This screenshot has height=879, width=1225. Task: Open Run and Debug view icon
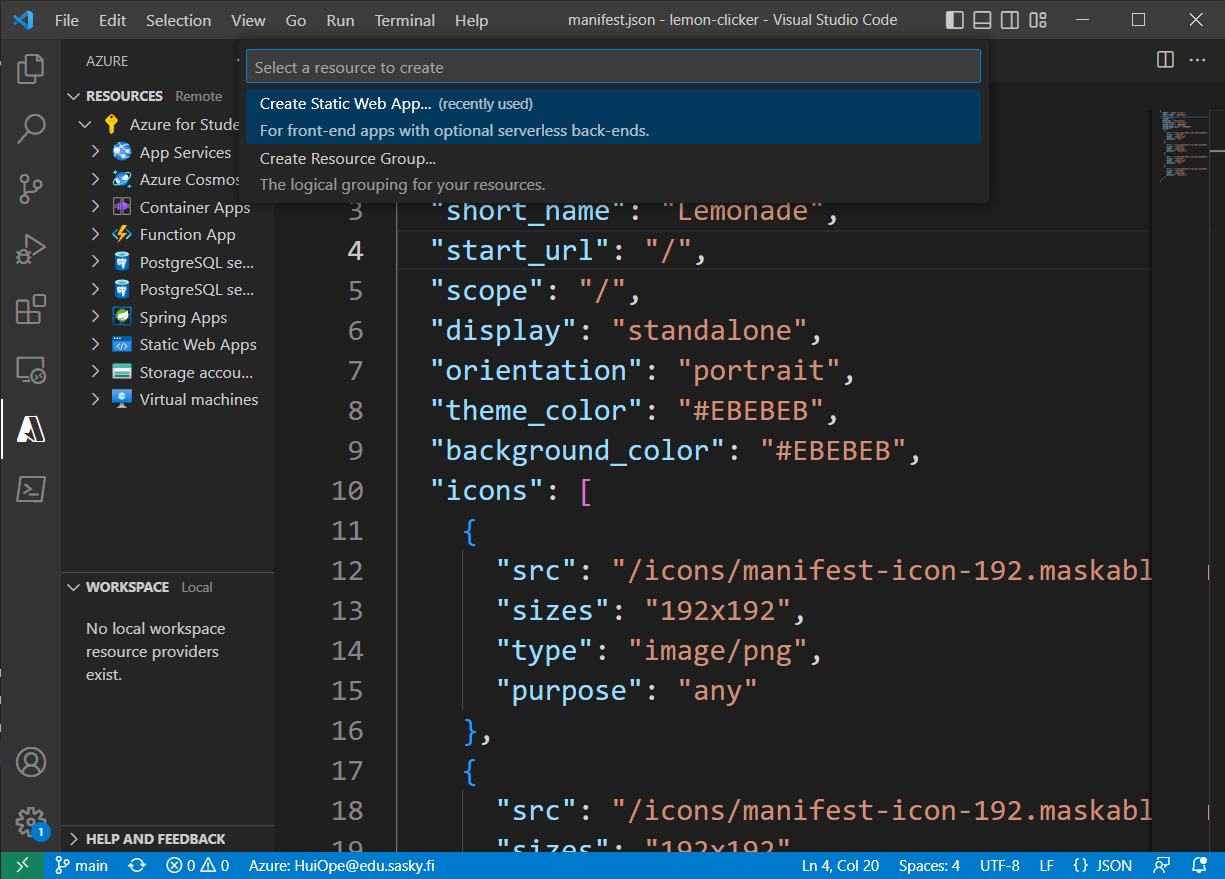coord(31,249)
